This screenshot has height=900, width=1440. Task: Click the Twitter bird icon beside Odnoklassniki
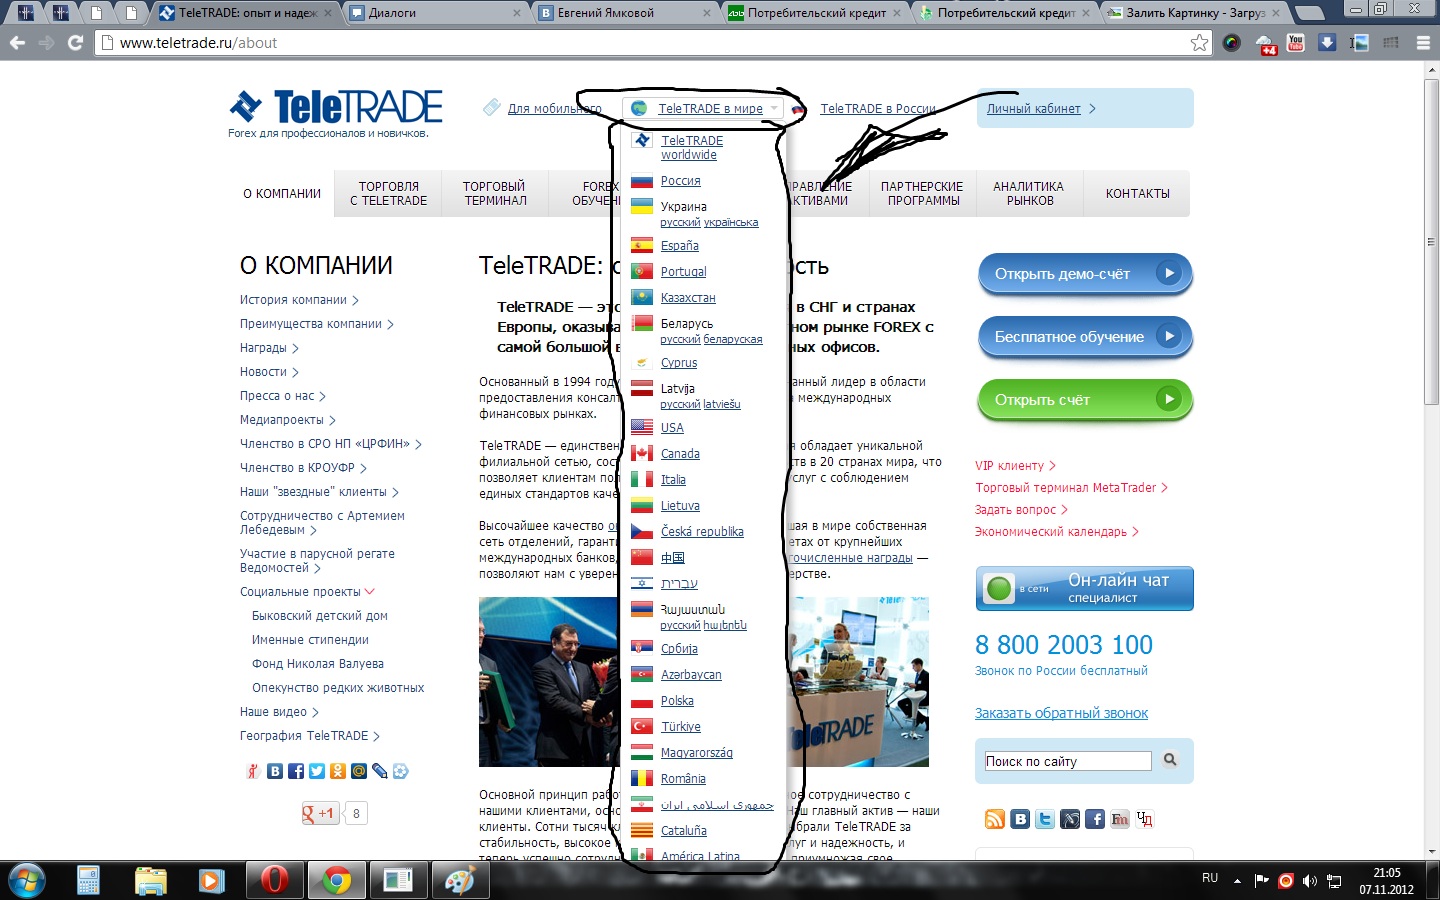click(x=317, y=771)
